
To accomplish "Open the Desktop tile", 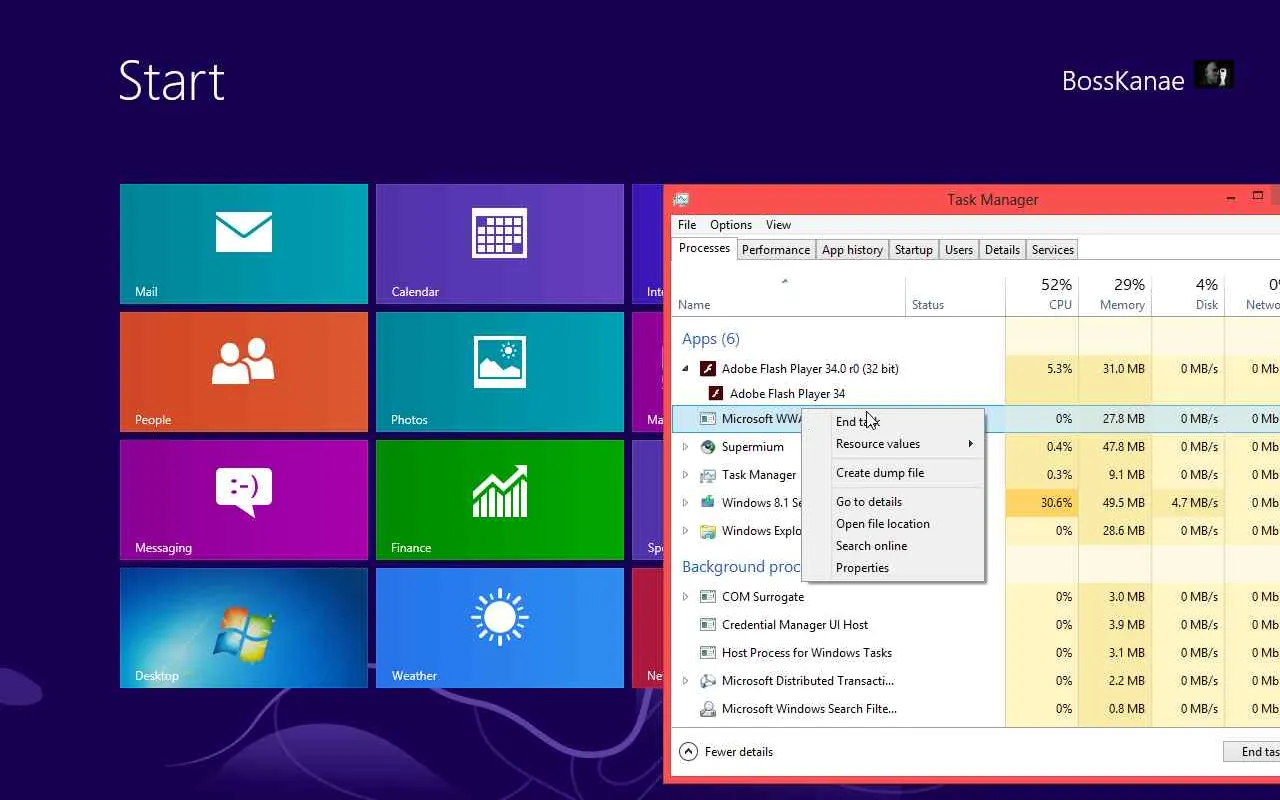I will [x=244, y=628].
